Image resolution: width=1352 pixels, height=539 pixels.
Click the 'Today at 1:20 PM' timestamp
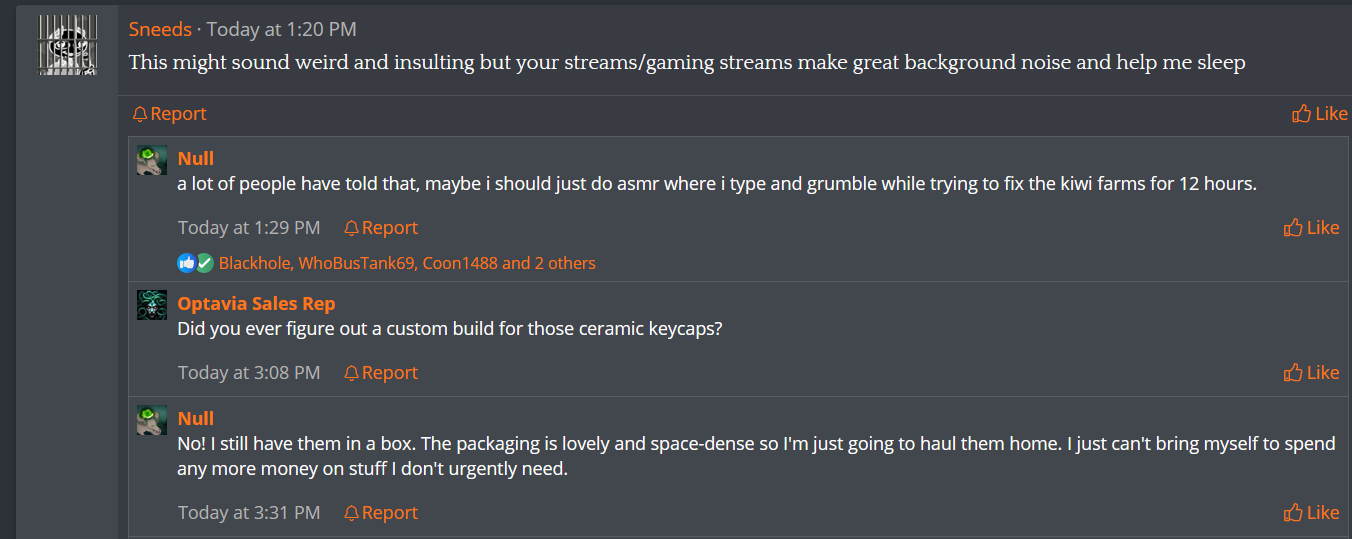(281, 29)
